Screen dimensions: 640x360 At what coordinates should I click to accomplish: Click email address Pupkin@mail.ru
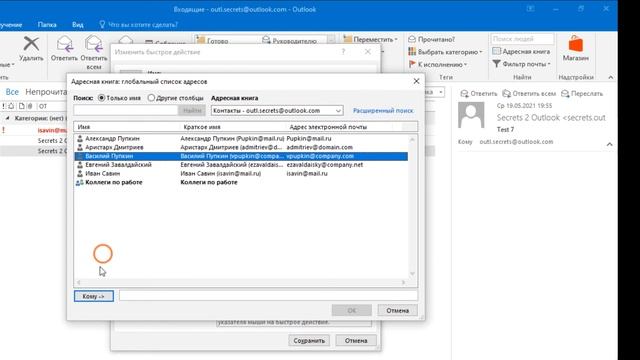click(309, 138)
